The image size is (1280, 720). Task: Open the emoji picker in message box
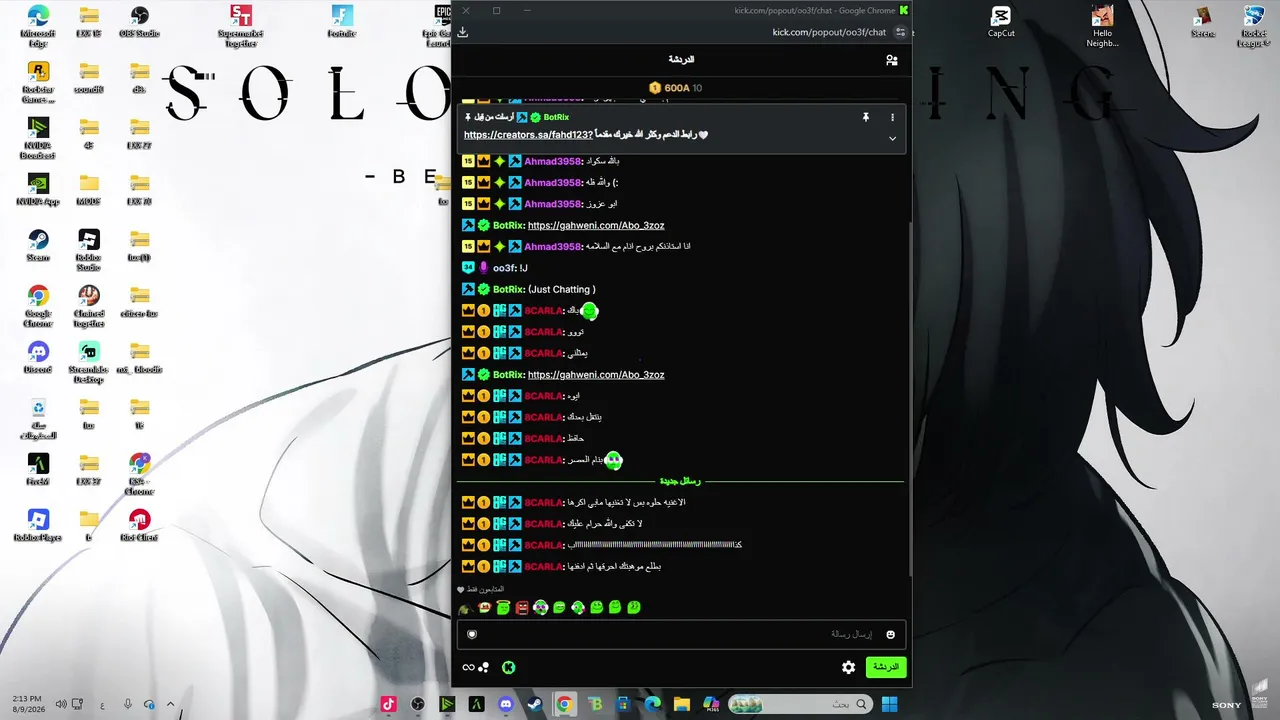pyautogui.click(x=890, y=634)
